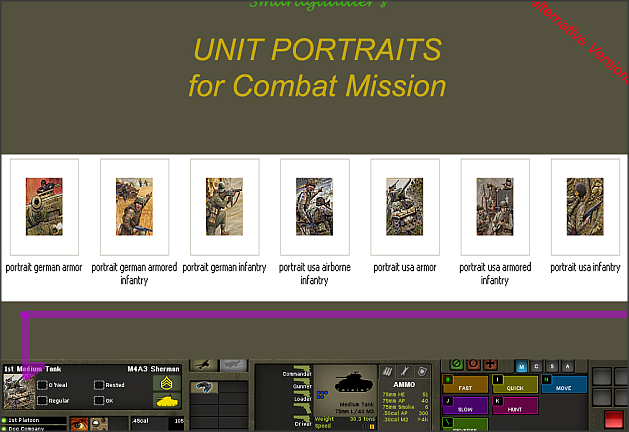Click the .50cal AP ammo row

pyautogui.click(x=405, y=413)
